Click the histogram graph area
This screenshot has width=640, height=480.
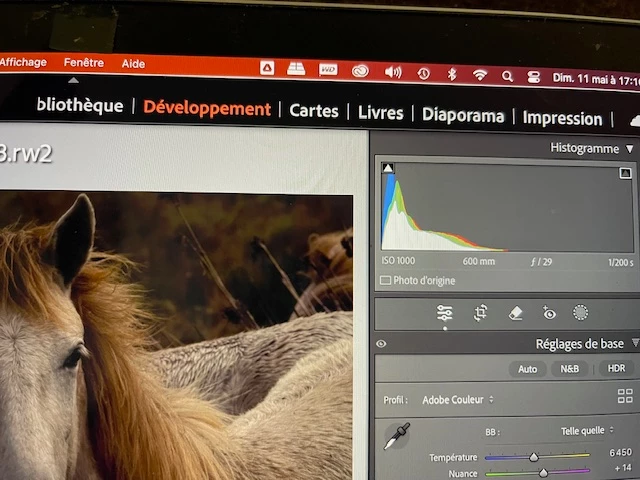[507, 207]
